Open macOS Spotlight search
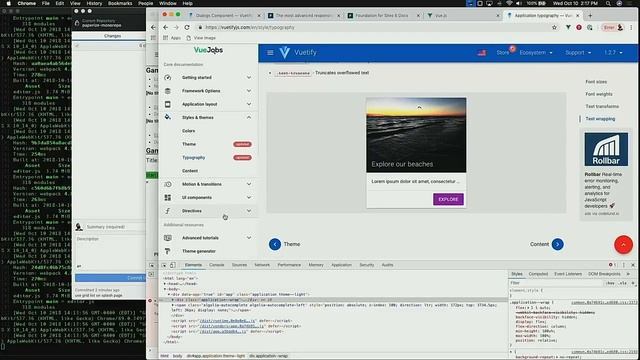The width and height of the screenshot is (640, 360). coord(608,3)
